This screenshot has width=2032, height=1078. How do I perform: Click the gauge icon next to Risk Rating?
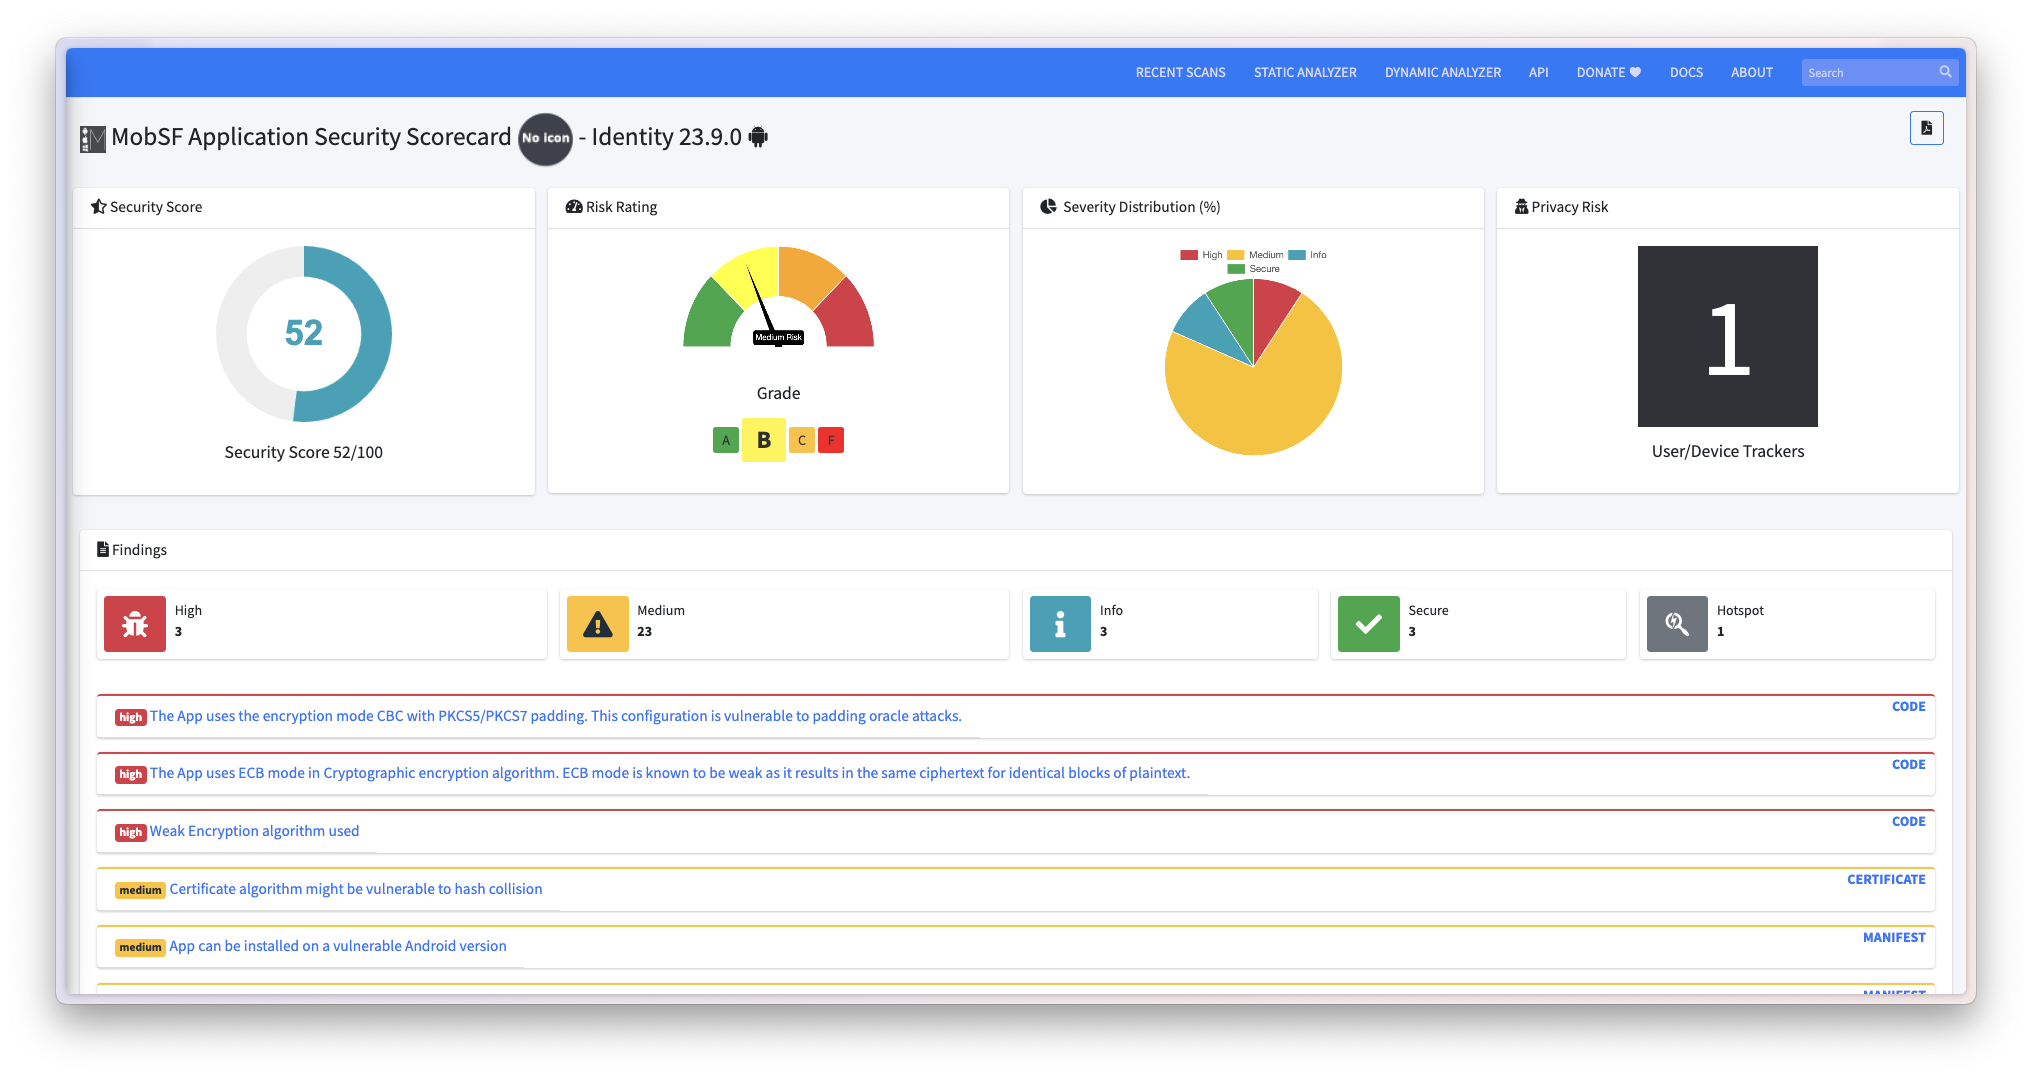coord(574,207)
